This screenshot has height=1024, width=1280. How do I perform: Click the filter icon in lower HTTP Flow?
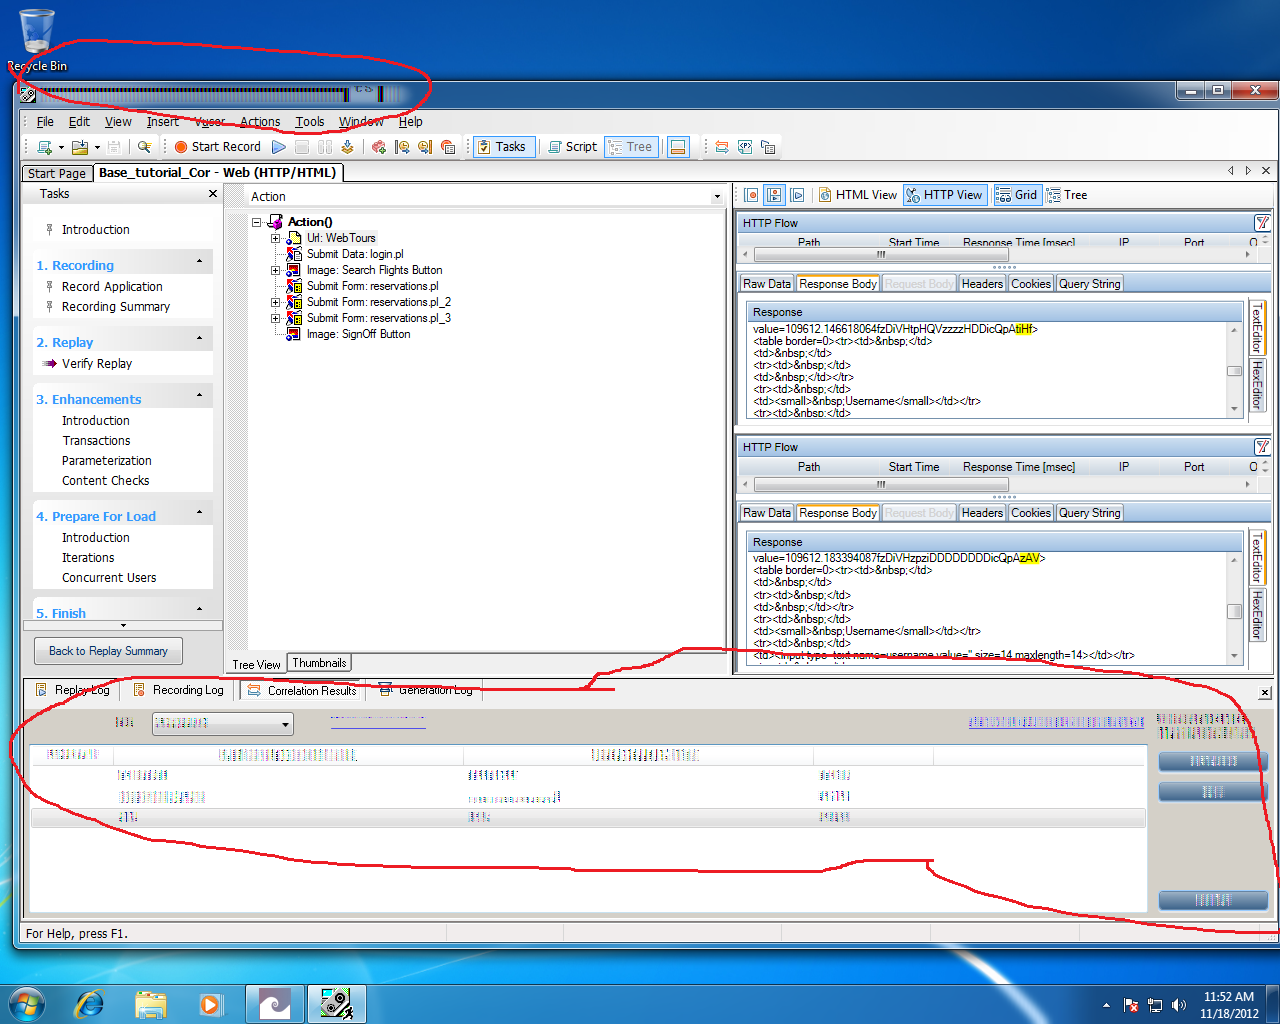coord(1262,447)
